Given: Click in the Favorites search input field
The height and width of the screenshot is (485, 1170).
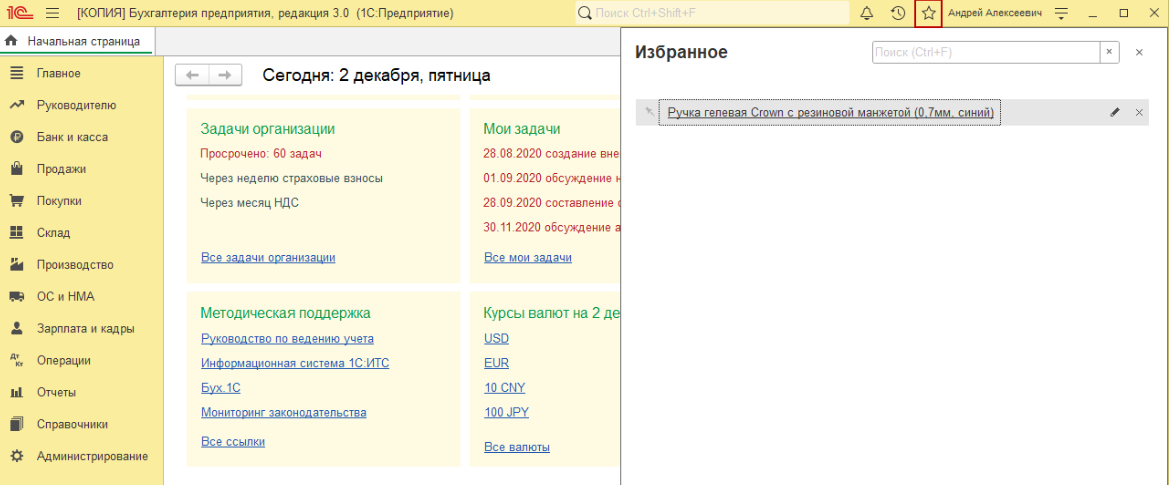Looking at the screenshot, I should point(985,52).
